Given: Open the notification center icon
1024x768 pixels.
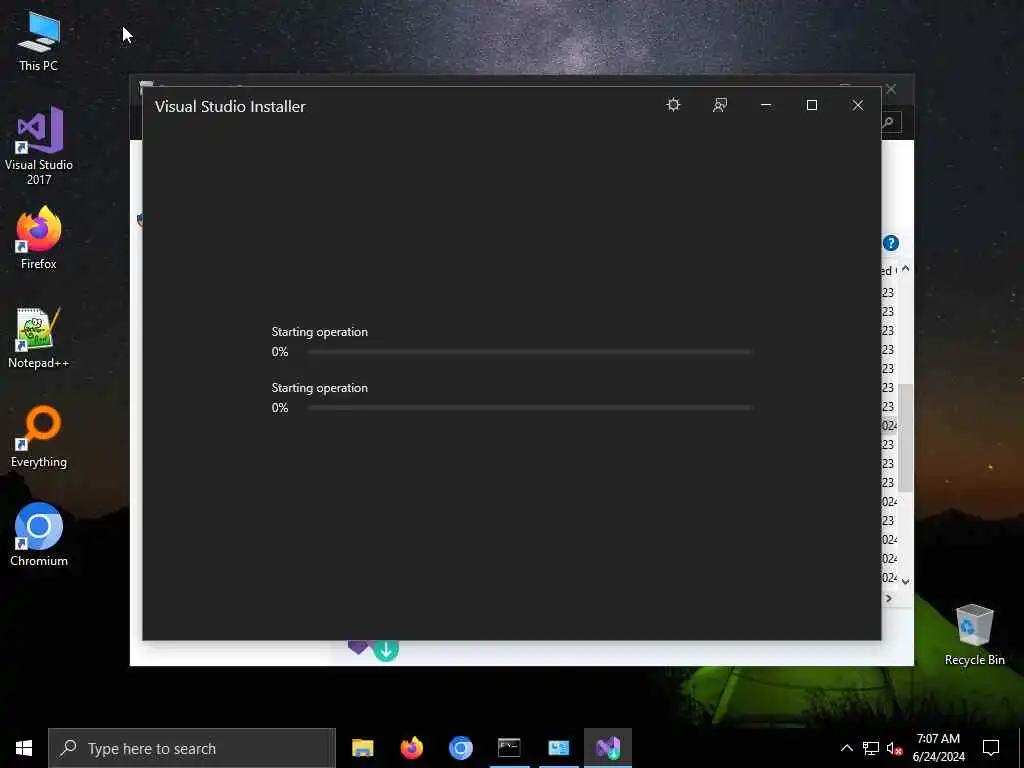Looking at the screenshot, I should tap(991, 748).
